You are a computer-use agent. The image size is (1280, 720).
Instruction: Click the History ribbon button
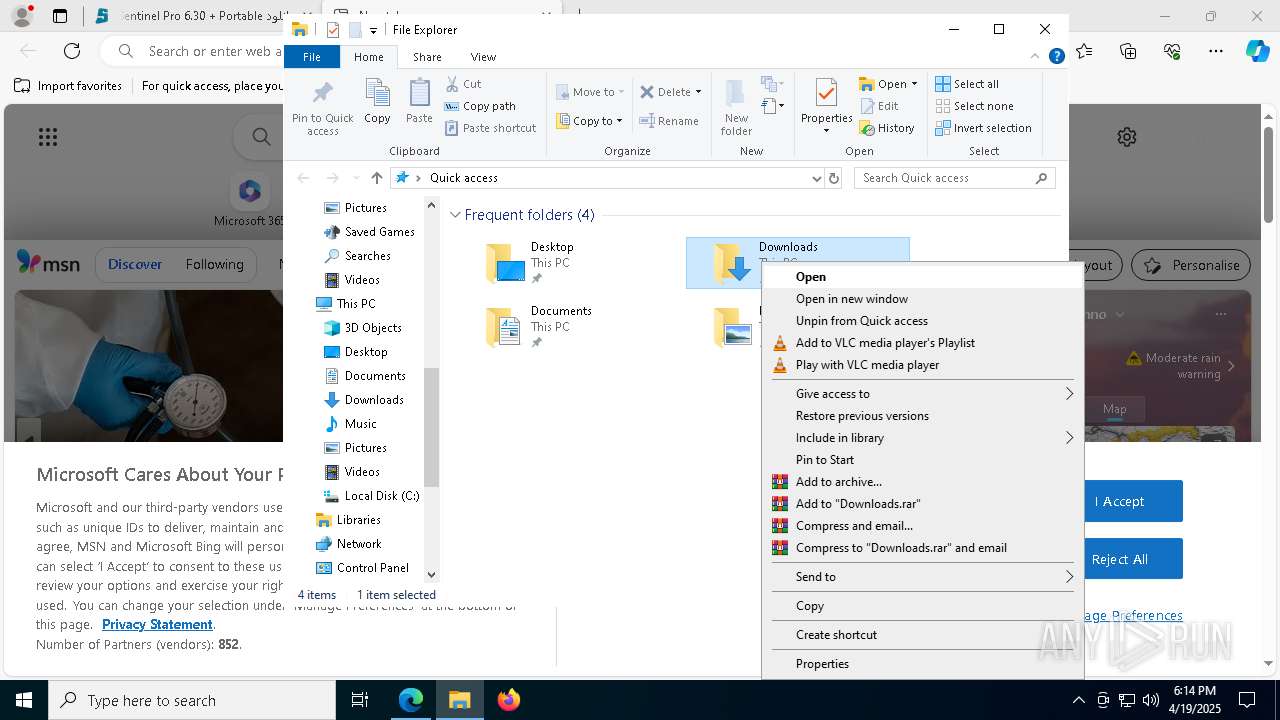887,128
